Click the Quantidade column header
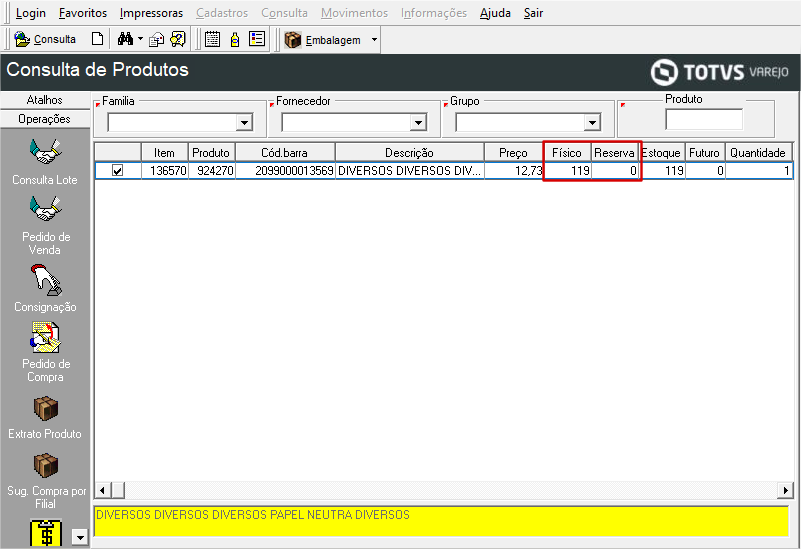The width and height of the screenshot is (801, 549). click(758, 153)
